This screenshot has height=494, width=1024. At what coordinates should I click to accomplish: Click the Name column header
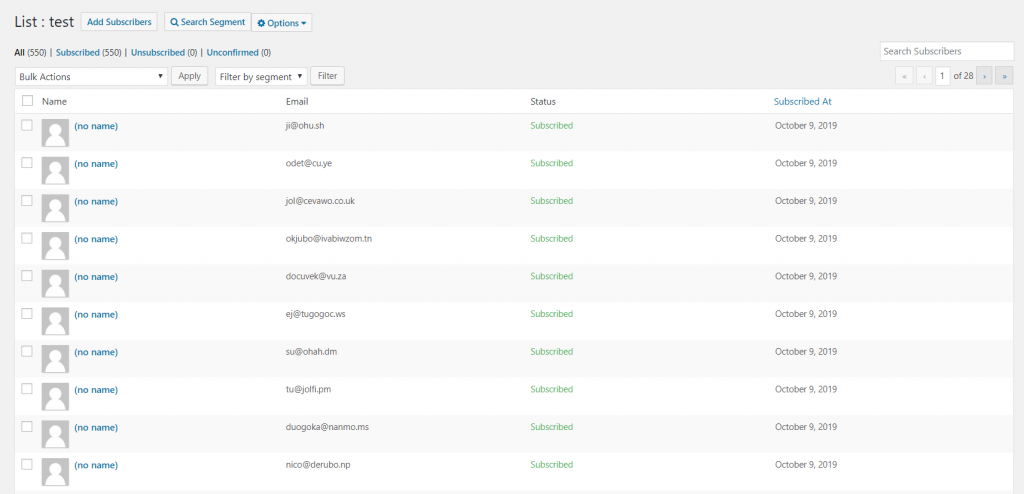[54, 101]
